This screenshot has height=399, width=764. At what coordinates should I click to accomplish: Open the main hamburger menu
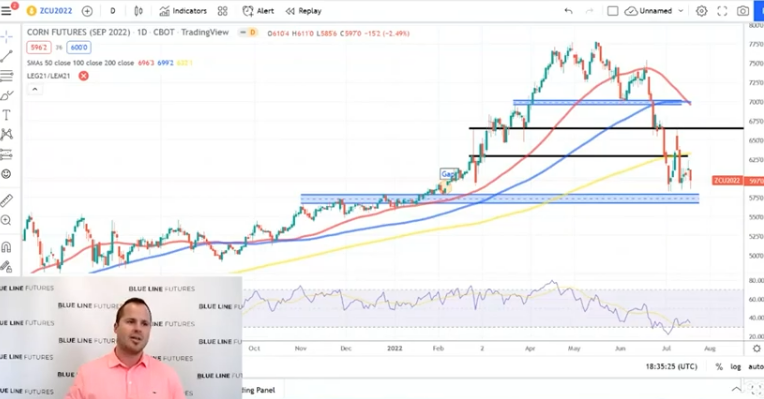(x=6, y=11)
